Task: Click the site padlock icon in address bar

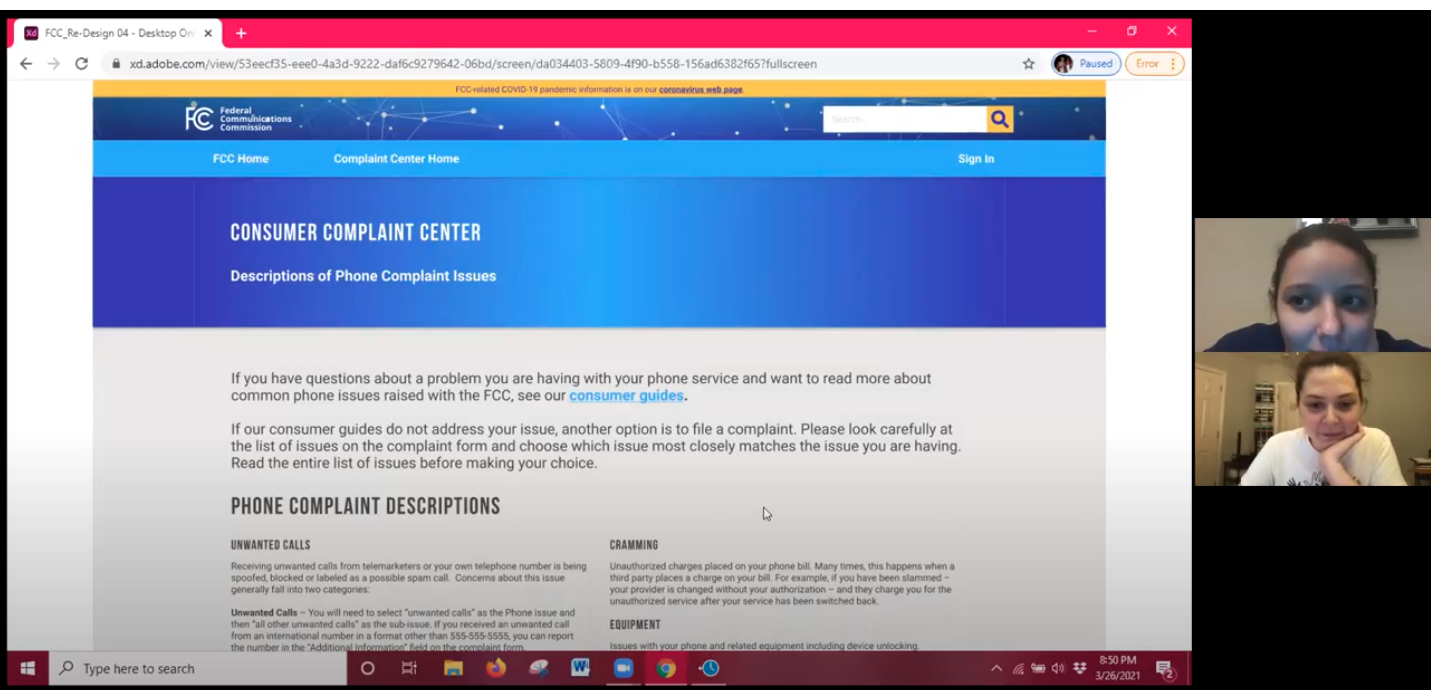Action: [116, 64]
